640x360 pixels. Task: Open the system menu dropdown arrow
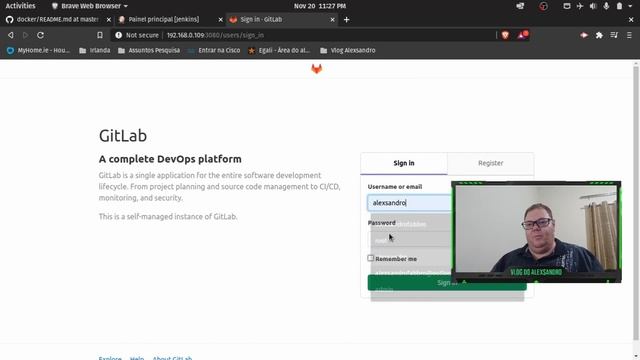coord(630,6)
